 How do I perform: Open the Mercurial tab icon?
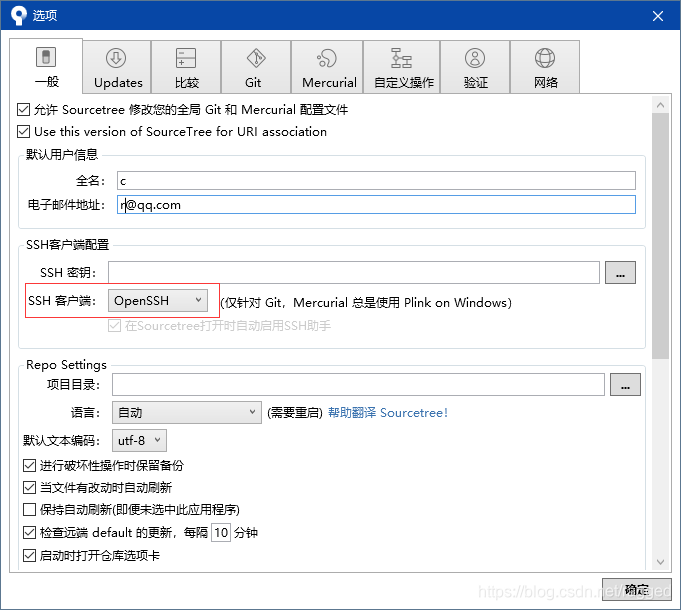point(327,58)
